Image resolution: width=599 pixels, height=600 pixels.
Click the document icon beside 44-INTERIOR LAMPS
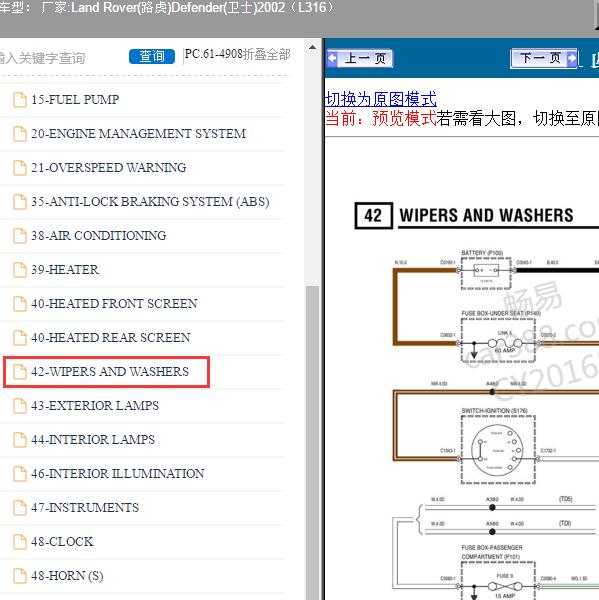[x=20, y=440]
